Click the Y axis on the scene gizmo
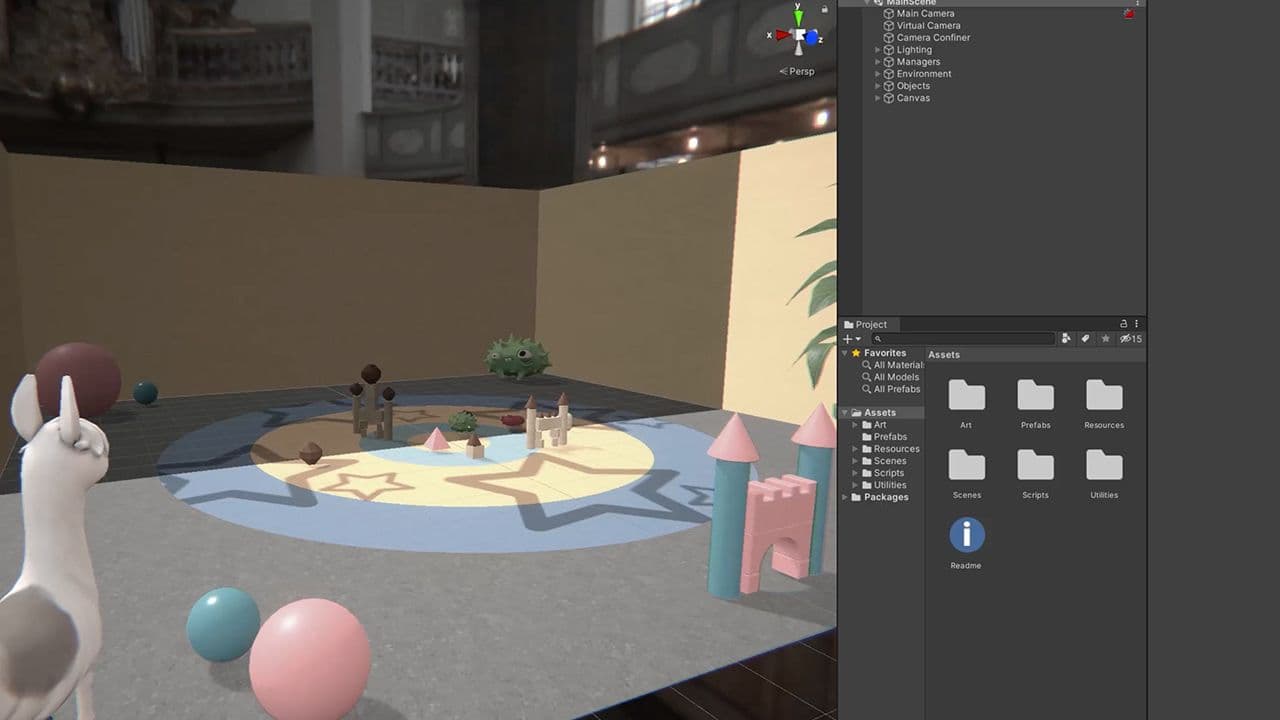The image size is (1280, 720). coord(797,16)
